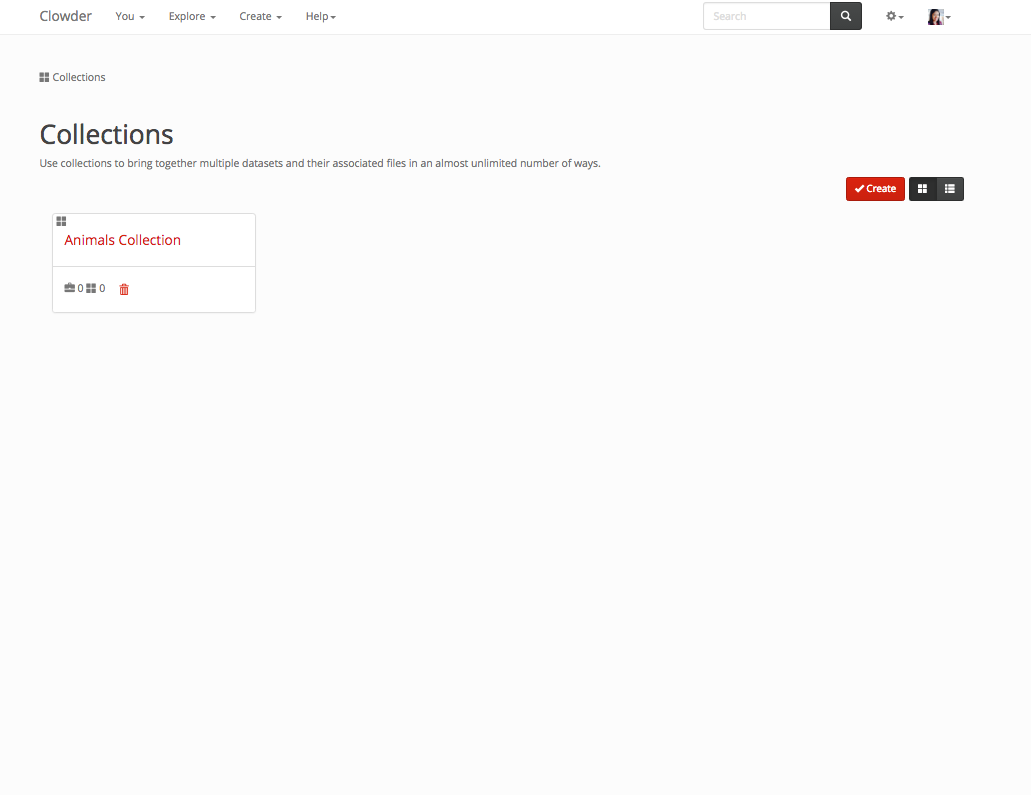Expand the You dropdown menu
Image resolution: width=1031 pixels, height=795 pixels.
[130, 17]
